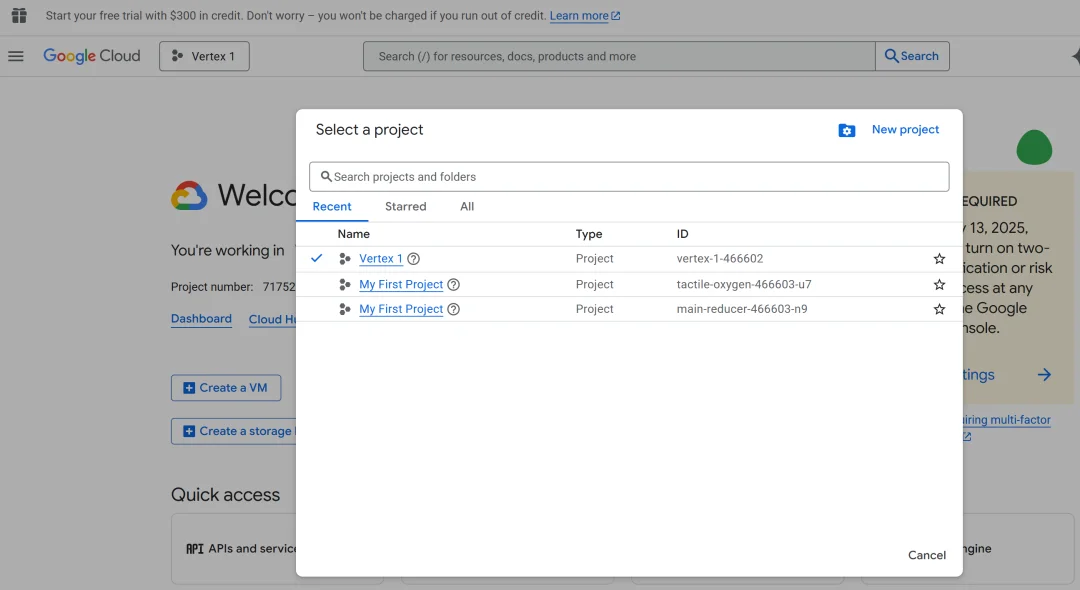Star the tactile-oxygen-466603-u7 project
Viewport: 1080px width, 590px height.
pyautogui.click(x=939, y=285)
